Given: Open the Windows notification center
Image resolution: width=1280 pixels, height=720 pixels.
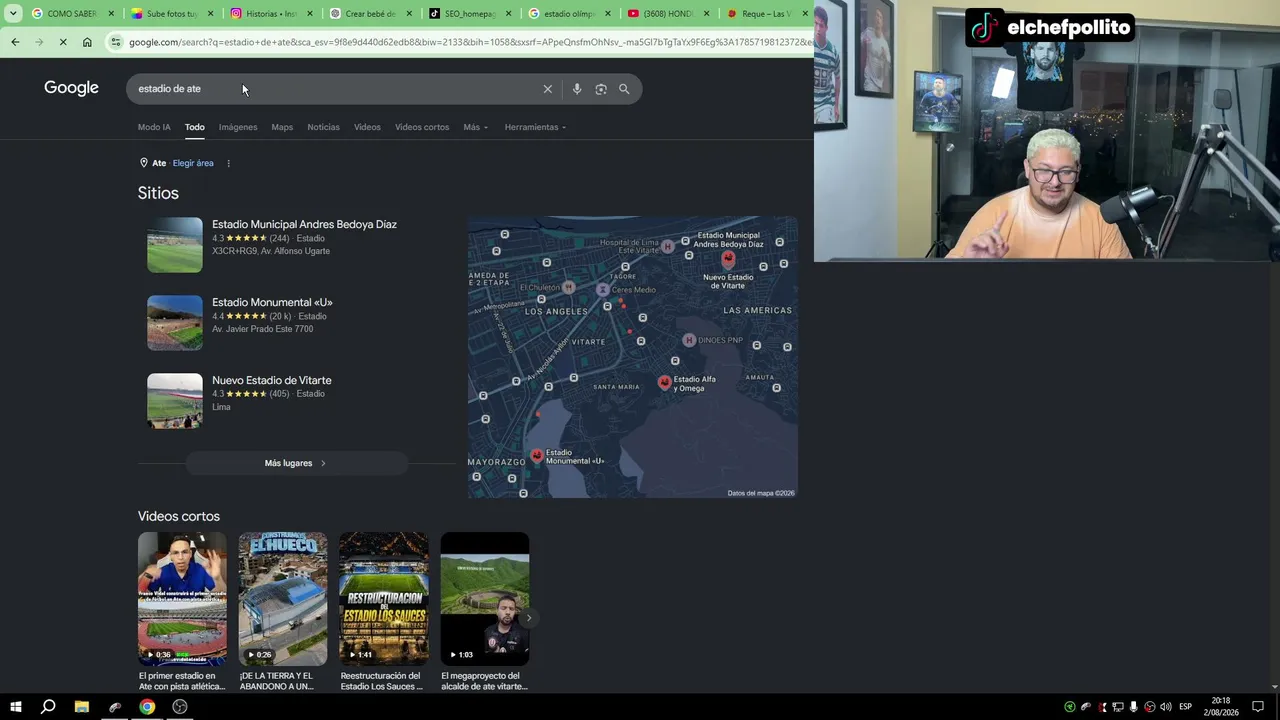Looking at the screenshot, I should tap(1258, 707).
